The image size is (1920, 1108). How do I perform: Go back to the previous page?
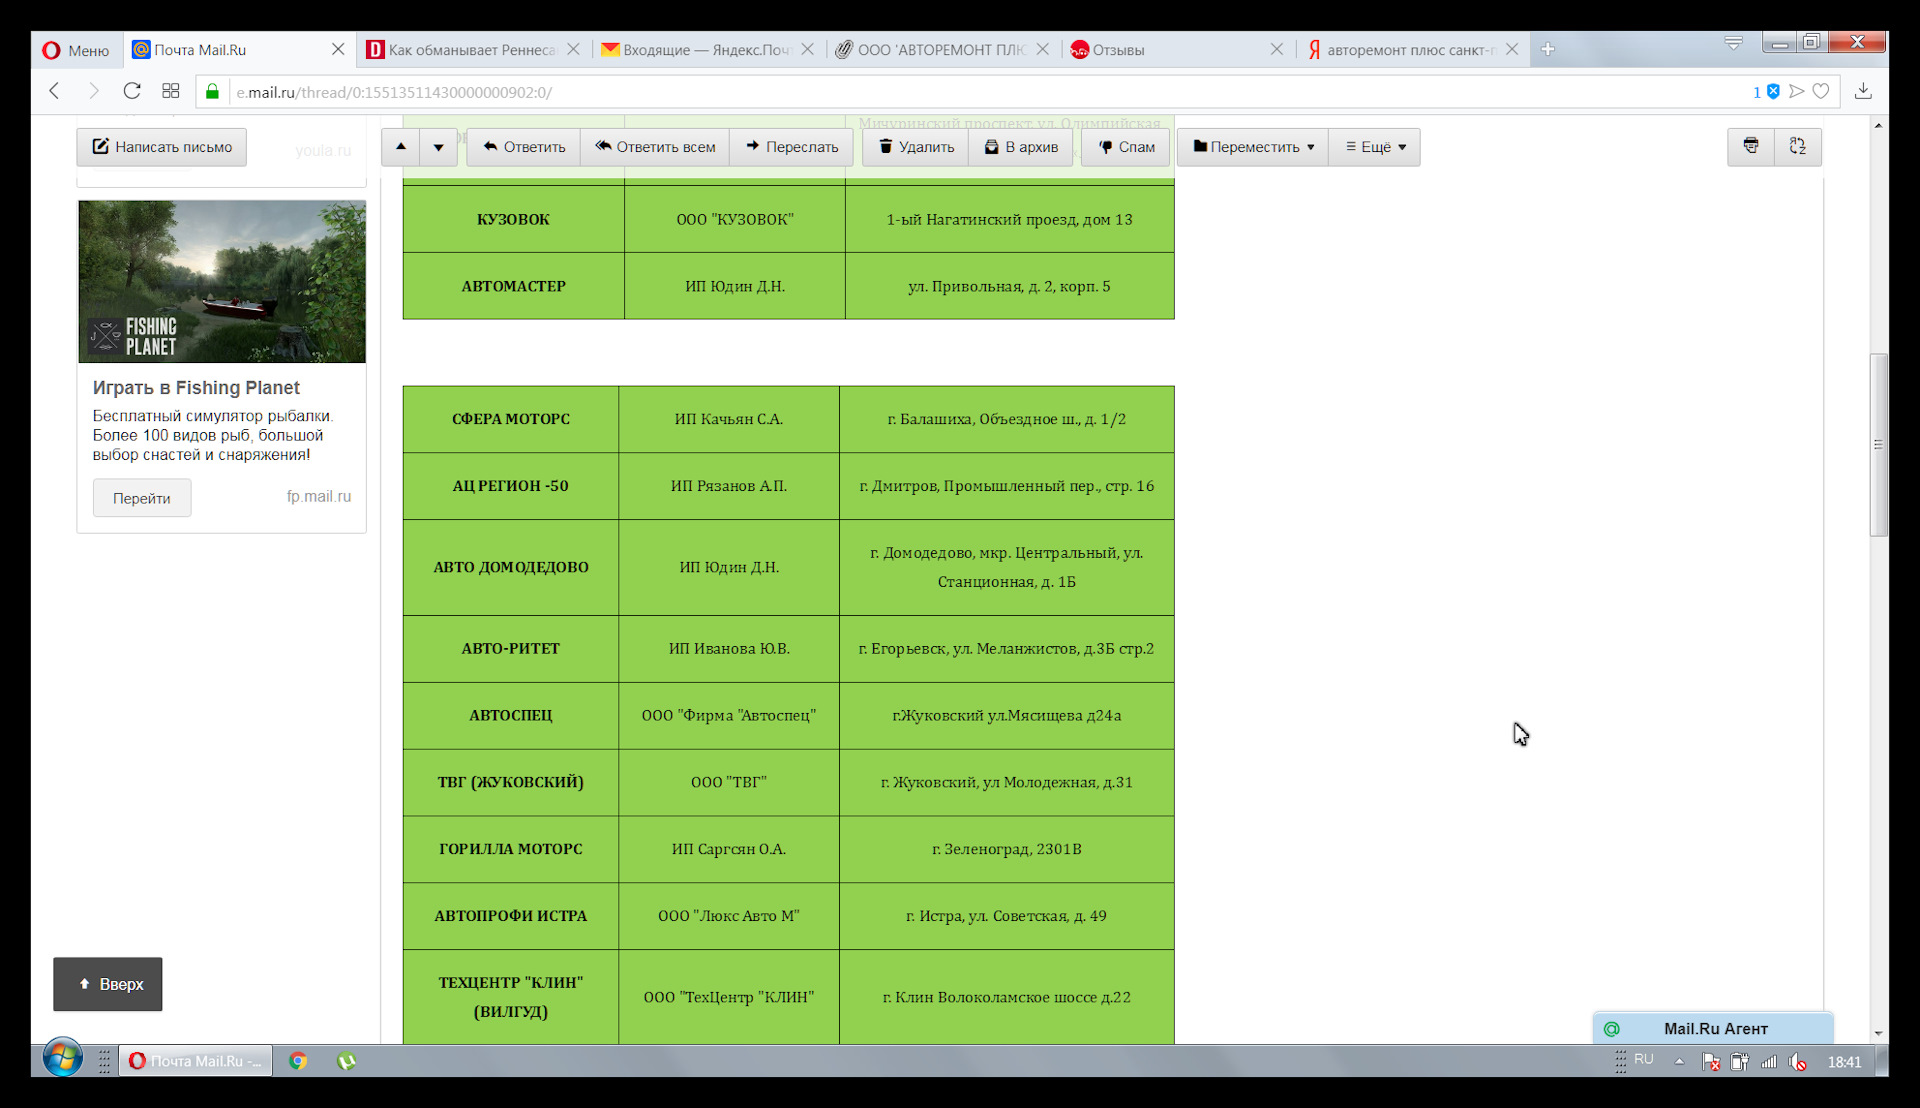click(x=55, y=91)
